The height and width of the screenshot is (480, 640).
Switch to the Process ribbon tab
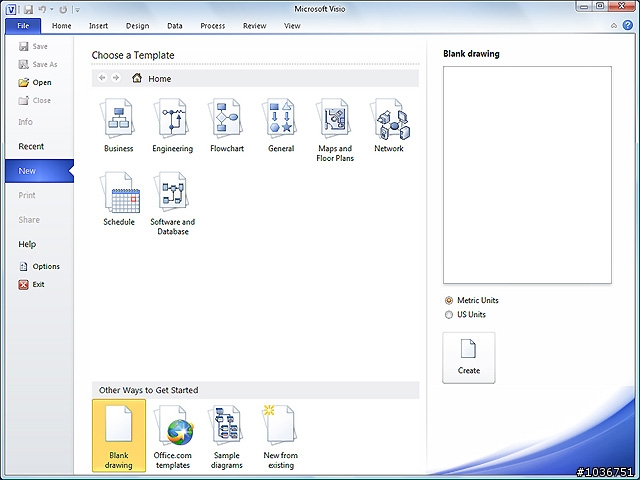coord(213,26)
